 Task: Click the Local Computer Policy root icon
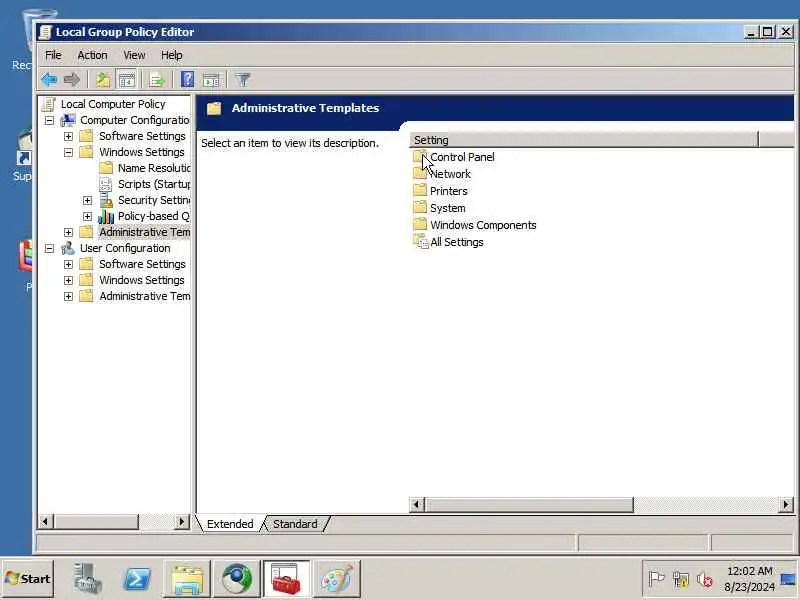click(x=48, y=104)
